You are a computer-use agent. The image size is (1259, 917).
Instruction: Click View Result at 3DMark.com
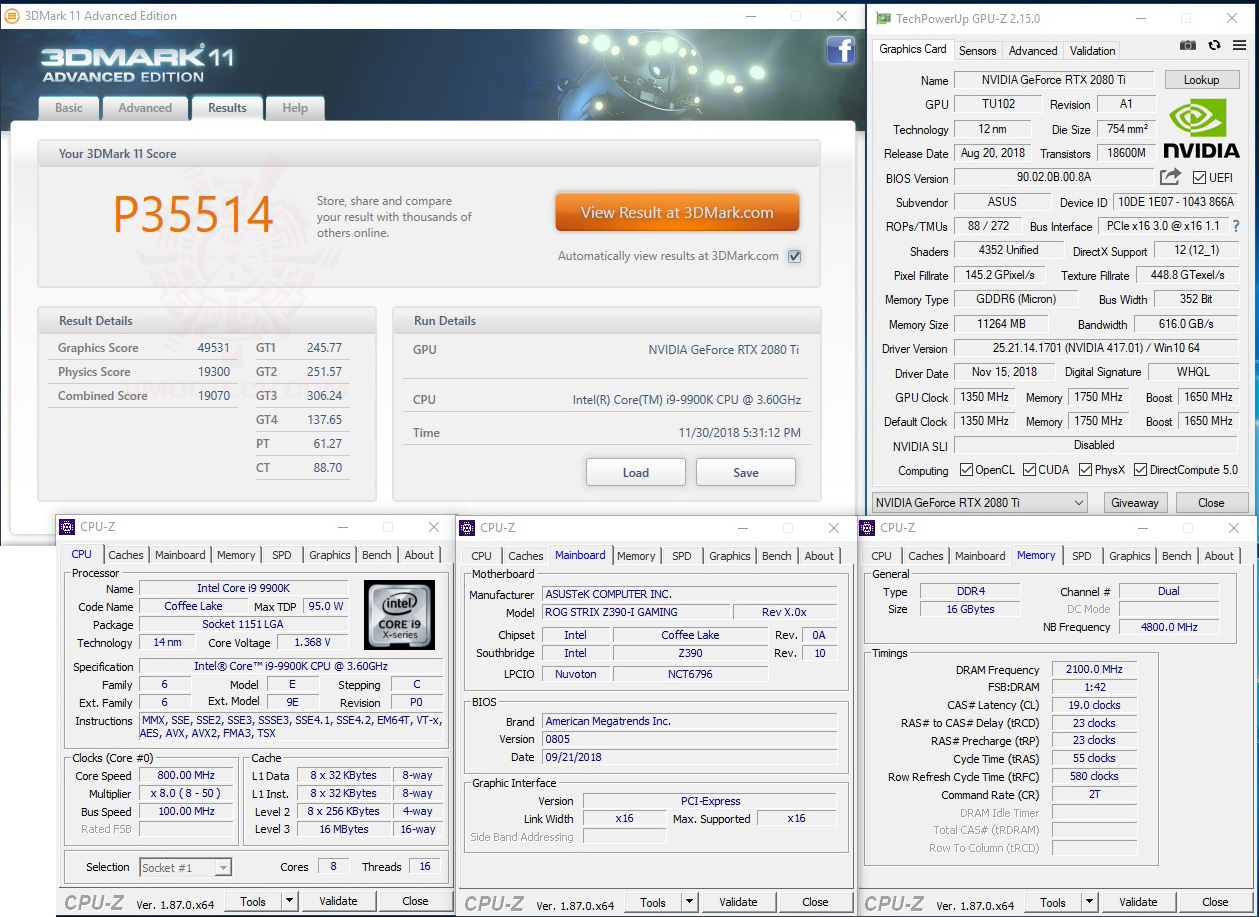(x=677, y=212)
